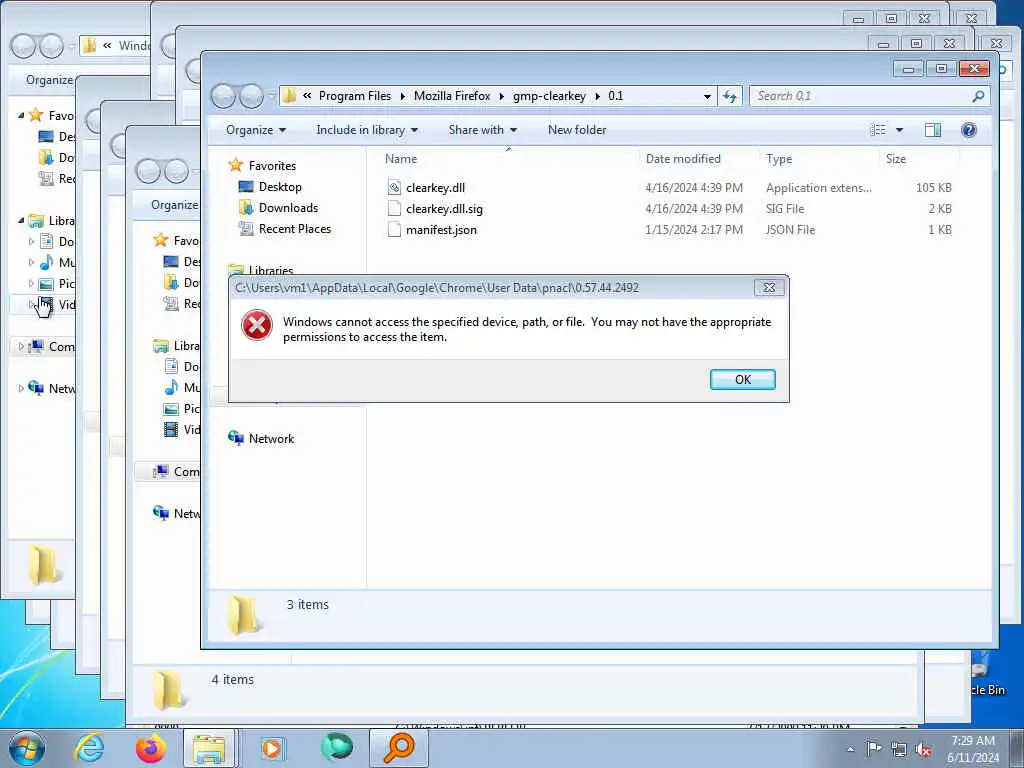Click Organize in the 4-items background window
This screenshot has height=768, width=1024.
[x=174, y=205]
